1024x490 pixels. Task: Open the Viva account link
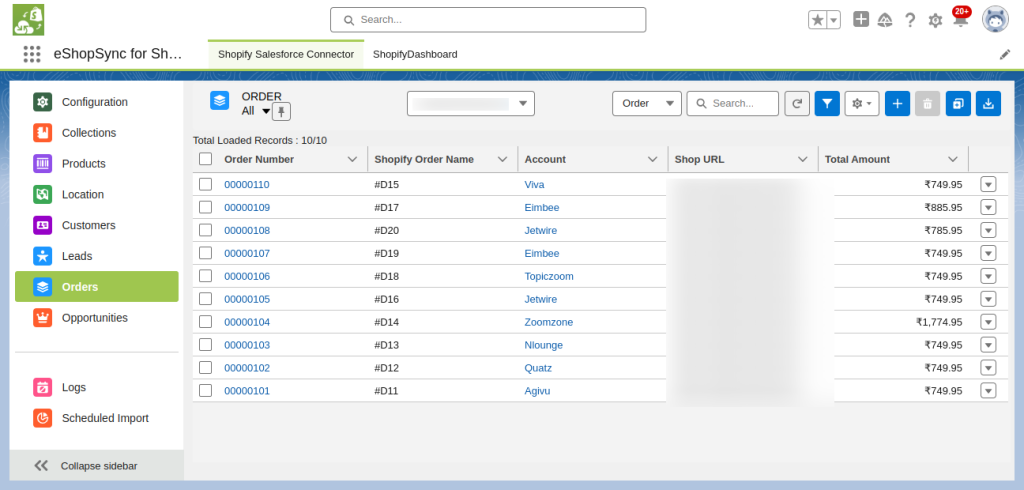(x=534, y=184)
